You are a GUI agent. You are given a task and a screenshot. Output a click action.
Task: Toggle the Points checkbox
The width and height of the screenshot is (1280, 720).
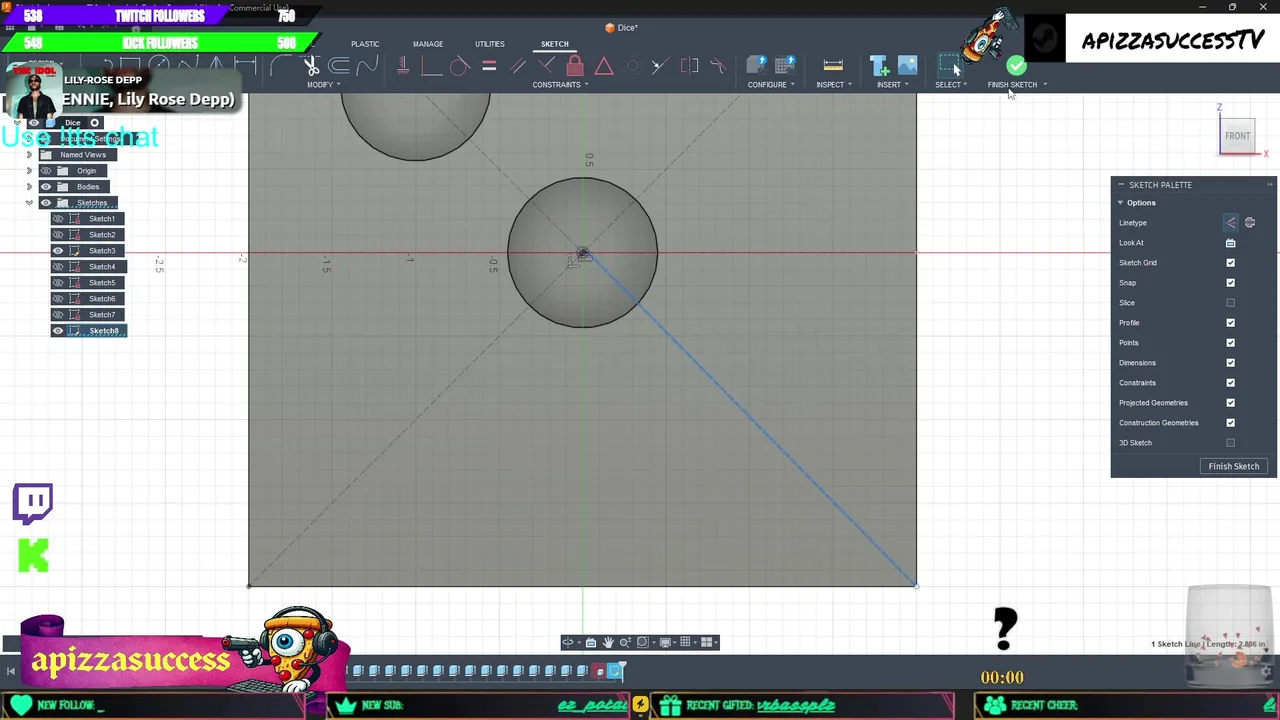[1231, 343]
